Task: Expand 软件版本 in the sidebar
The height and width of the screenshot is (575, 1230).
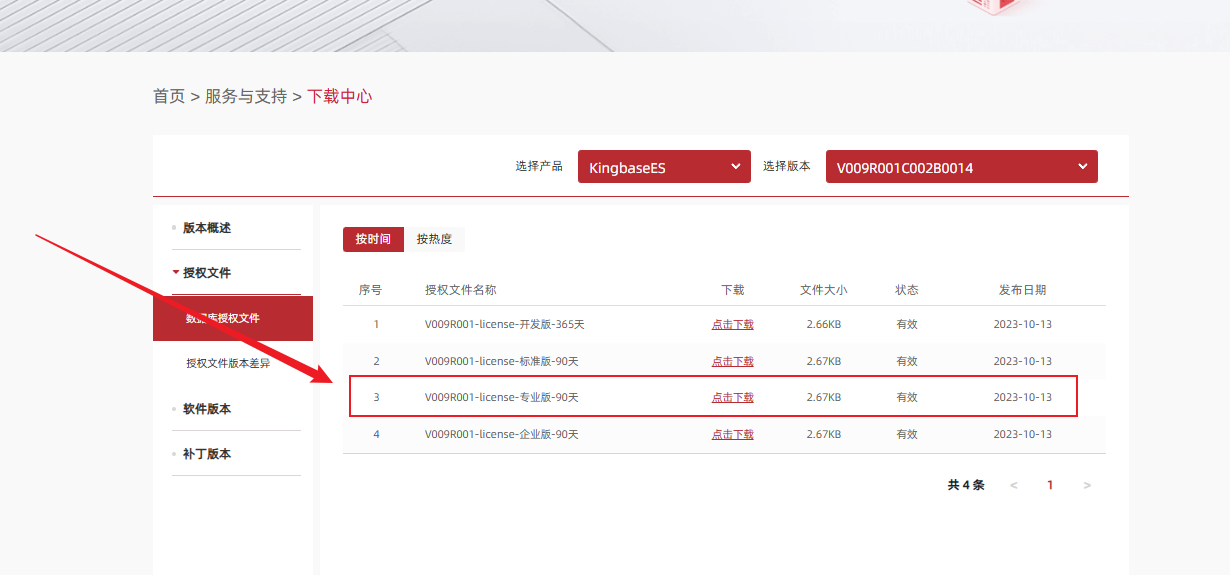Action: click(x=207, y=409)
